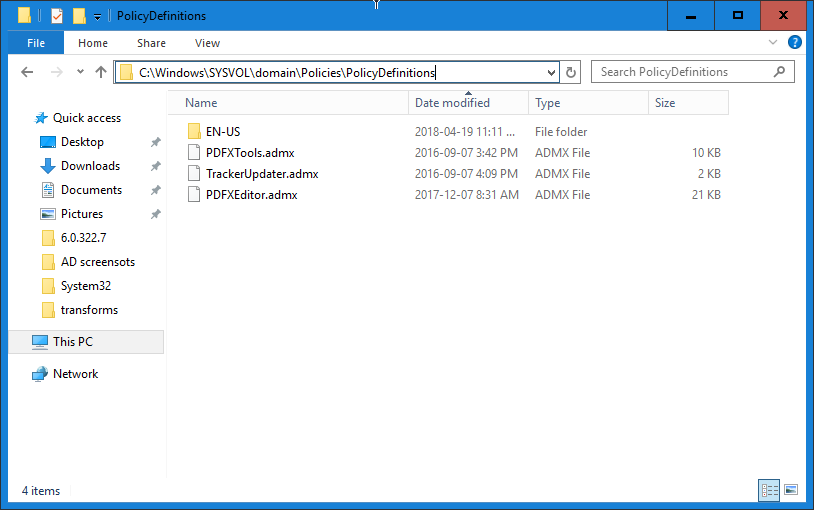
Task: Go forward with the Forward arrow
Action: pyautogui.click(x=57, y=72)
